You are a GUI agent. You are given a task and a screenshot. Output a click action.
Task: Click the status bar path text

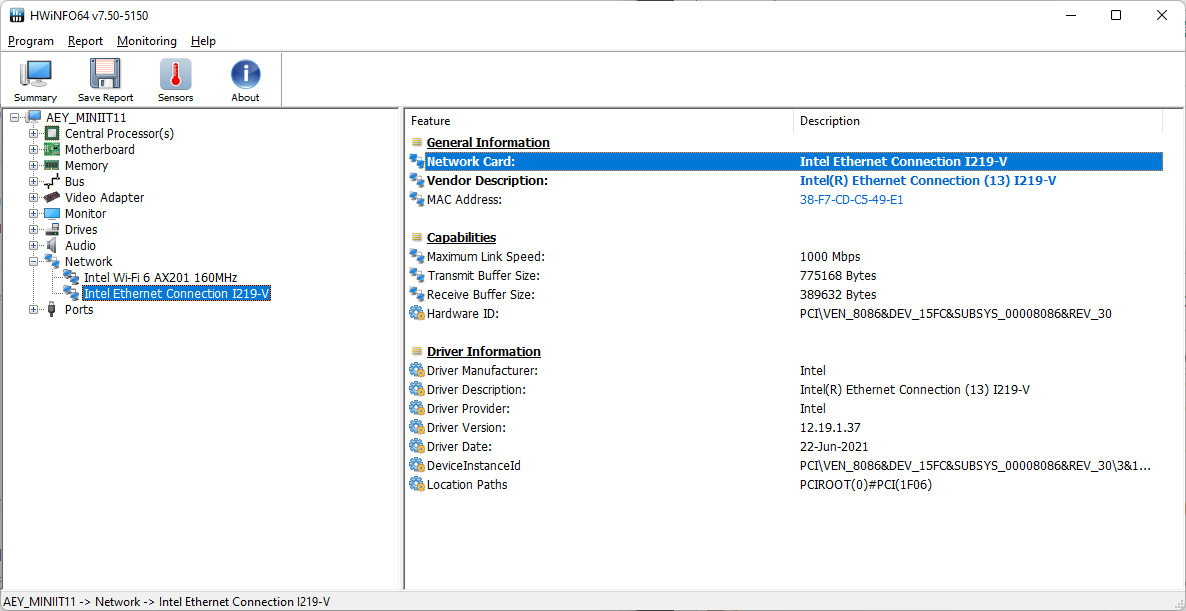(x=167, y=602)
